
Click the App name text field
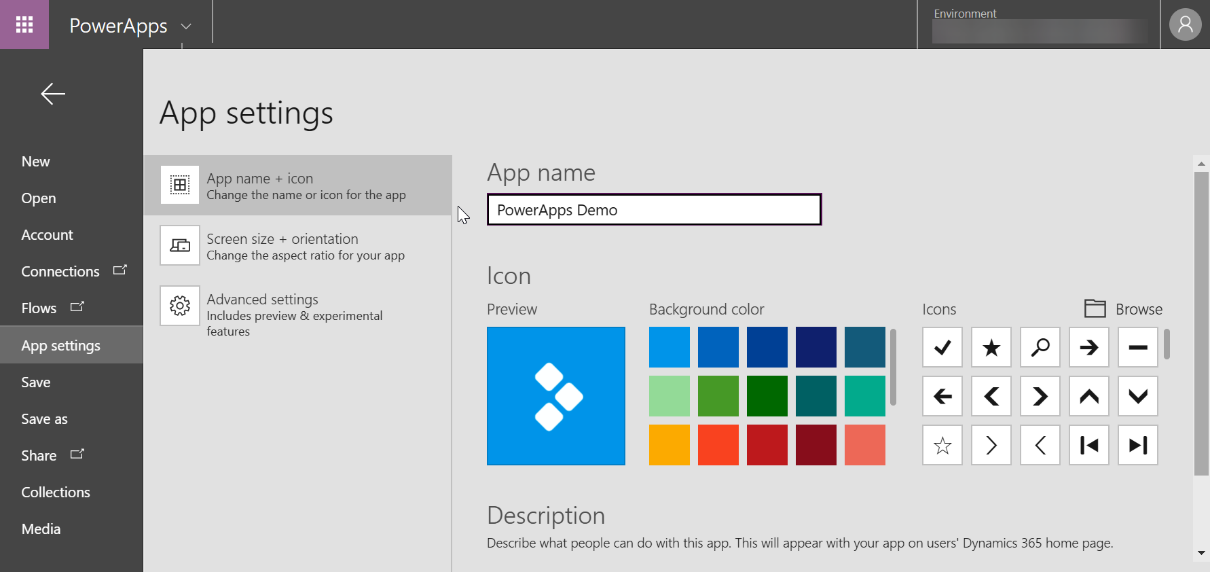[654, 210]
